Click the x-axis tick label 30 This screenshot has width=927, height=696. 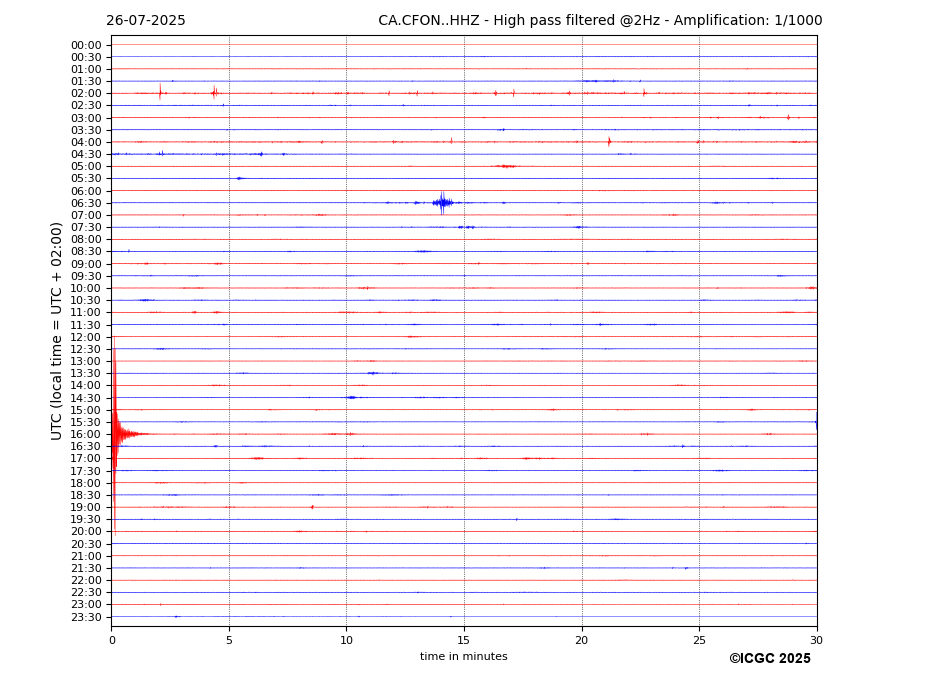[816, 640]
